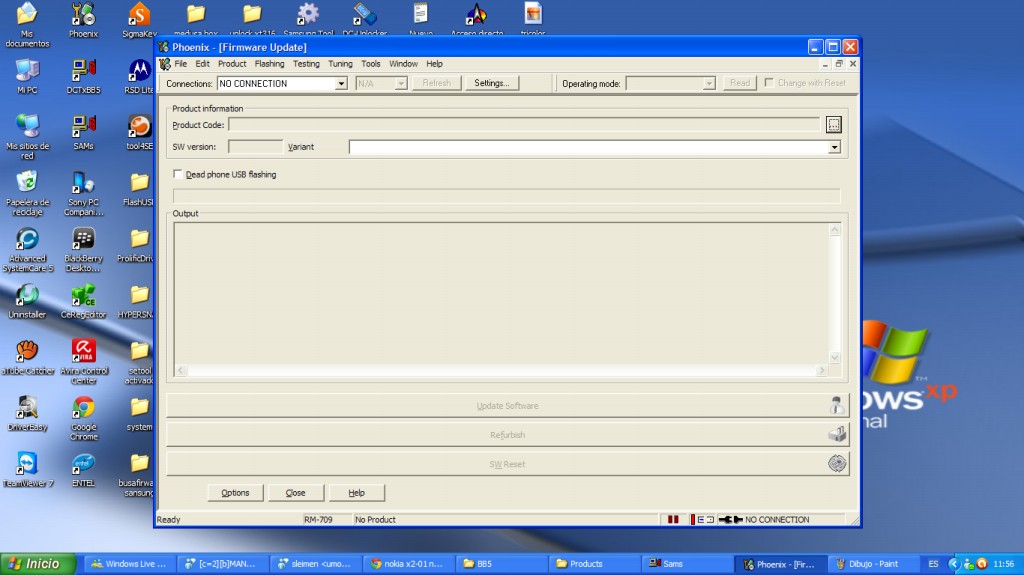The height and width of the screenshot is (575, 1024).
Task: Launch Google Chrome desktop shortcut
Action: point(84,418)
